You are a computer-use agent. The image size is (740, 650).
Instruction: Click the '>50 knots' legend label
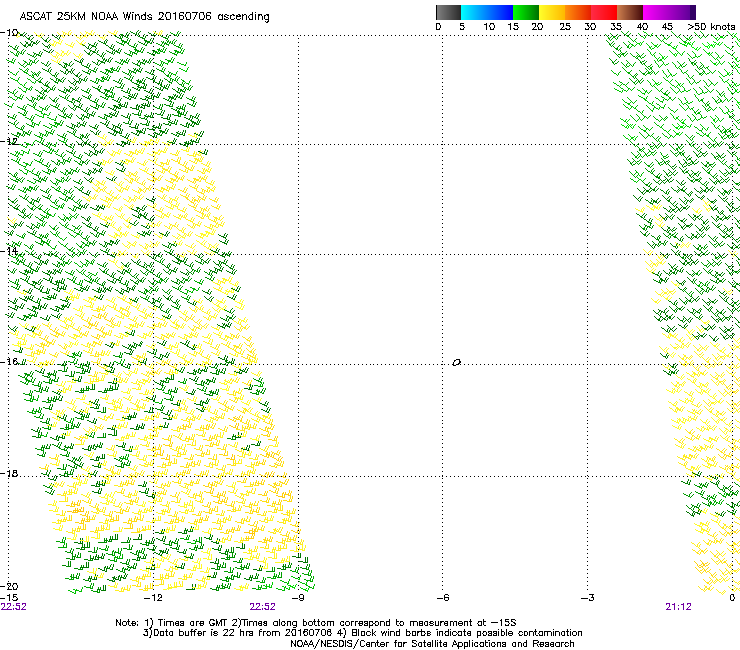tap(711, 27)
